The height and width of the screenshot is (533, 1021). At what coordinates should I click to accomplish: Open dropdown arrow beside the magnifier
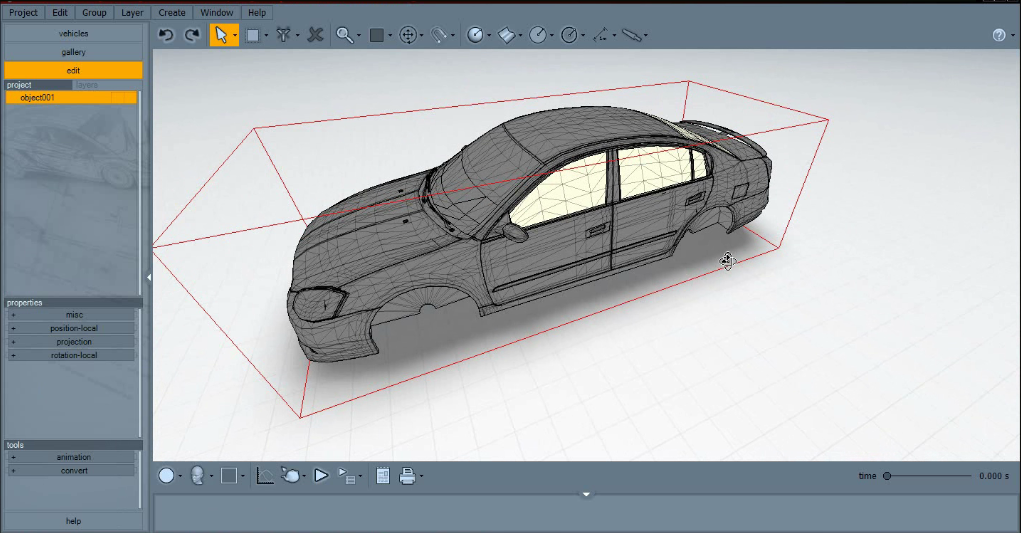click(359, 36)
